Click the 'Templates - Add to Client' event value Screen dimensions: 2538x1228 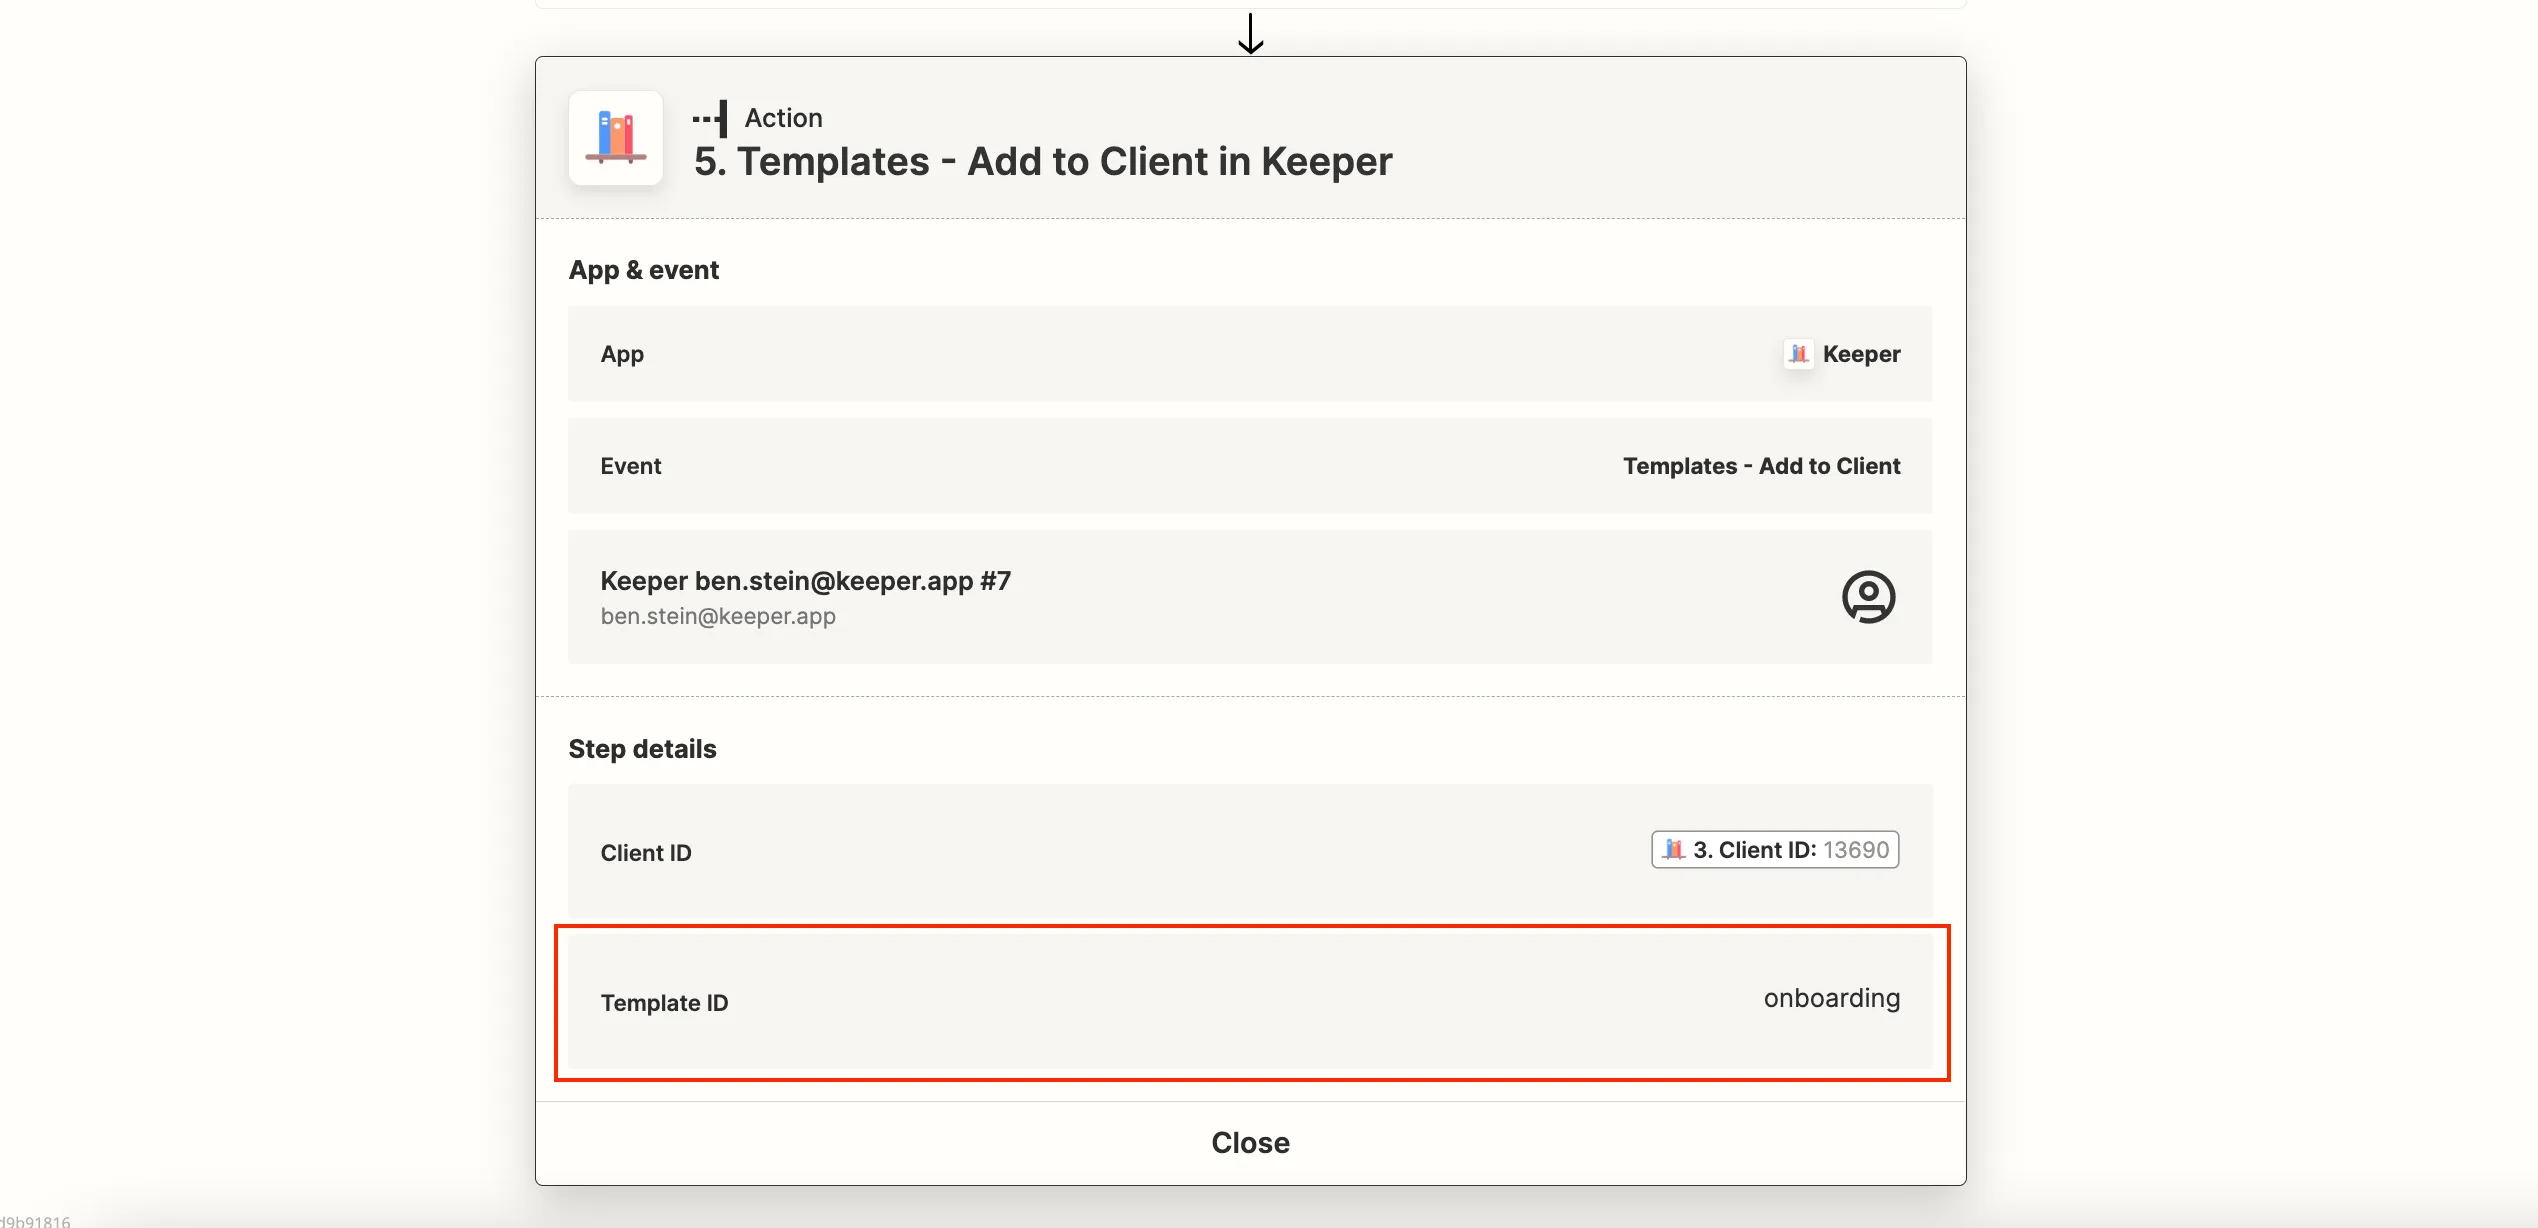click(x=1761, y=466)
